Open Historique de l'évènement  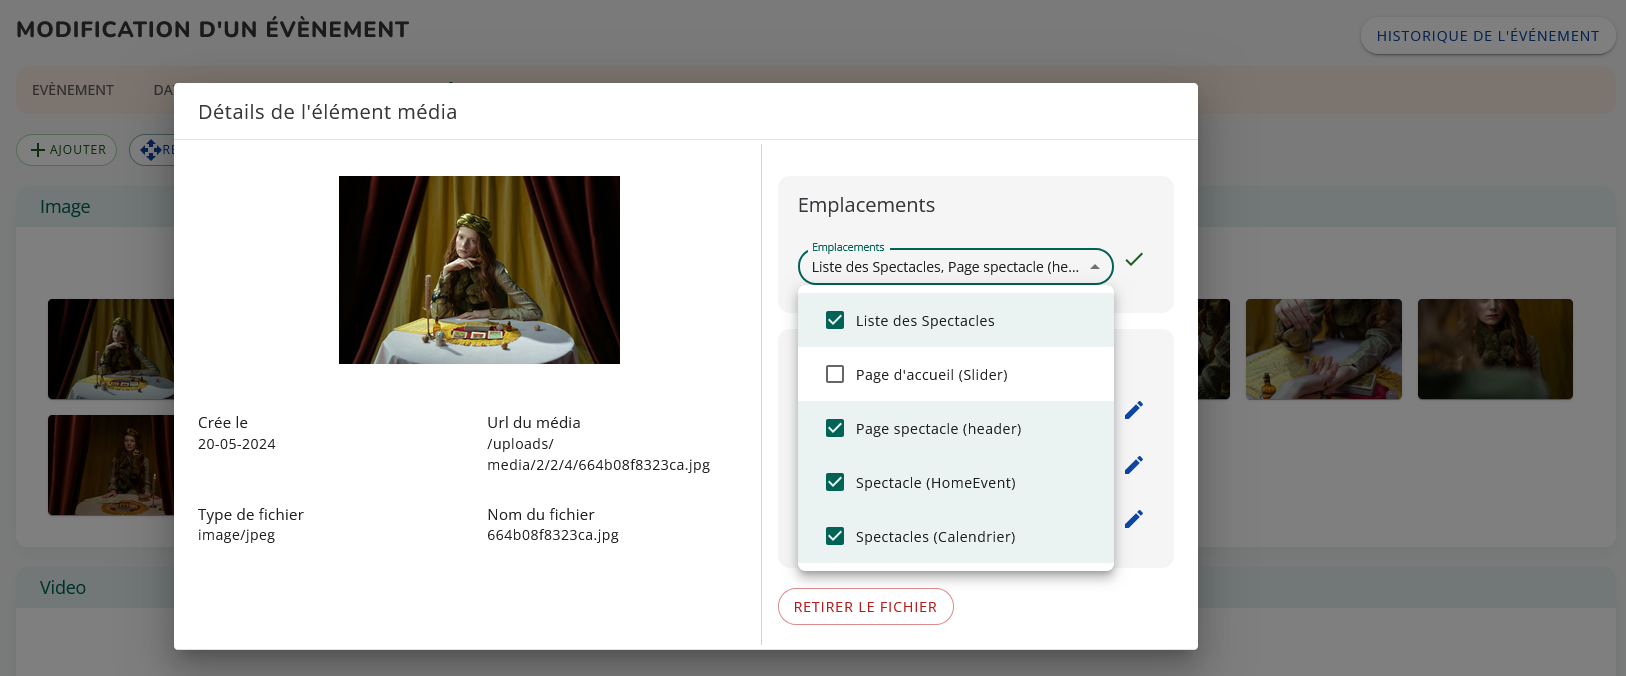tap(1487, 36)
